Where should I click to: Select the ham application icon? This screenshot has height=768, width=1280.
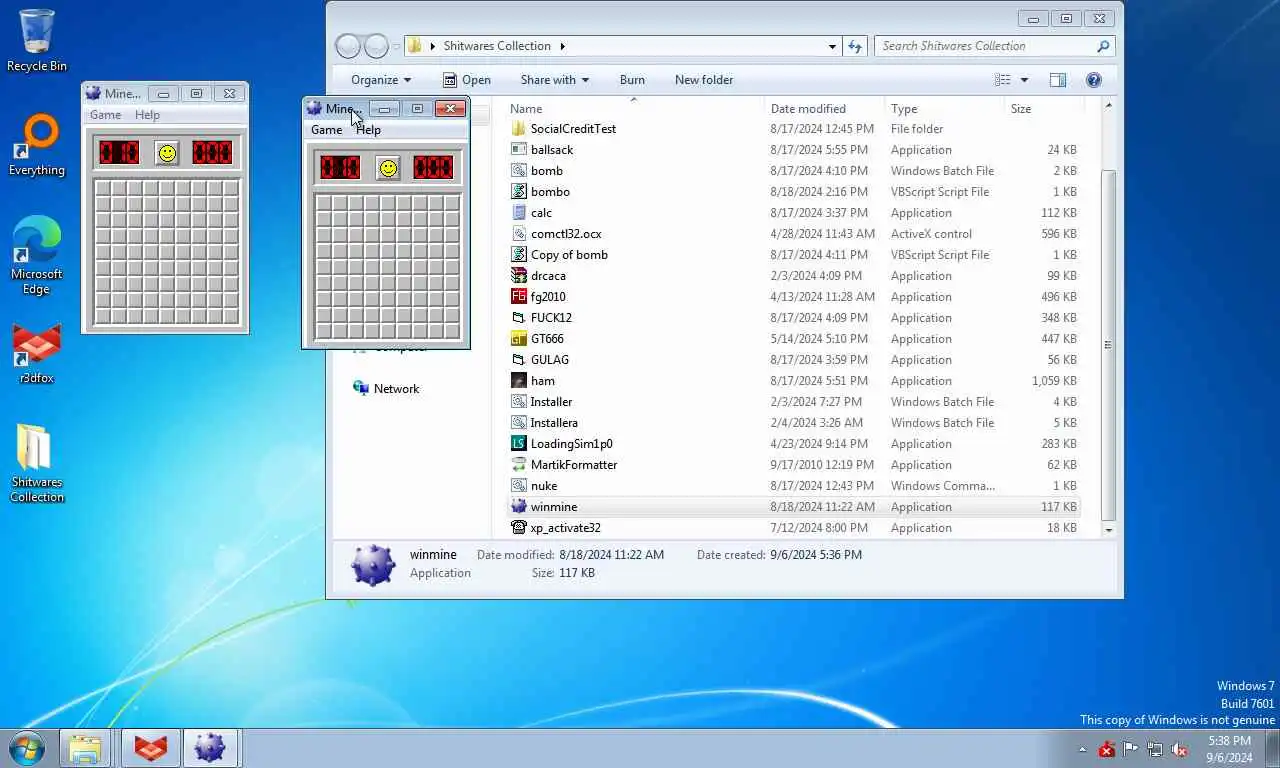518,381
